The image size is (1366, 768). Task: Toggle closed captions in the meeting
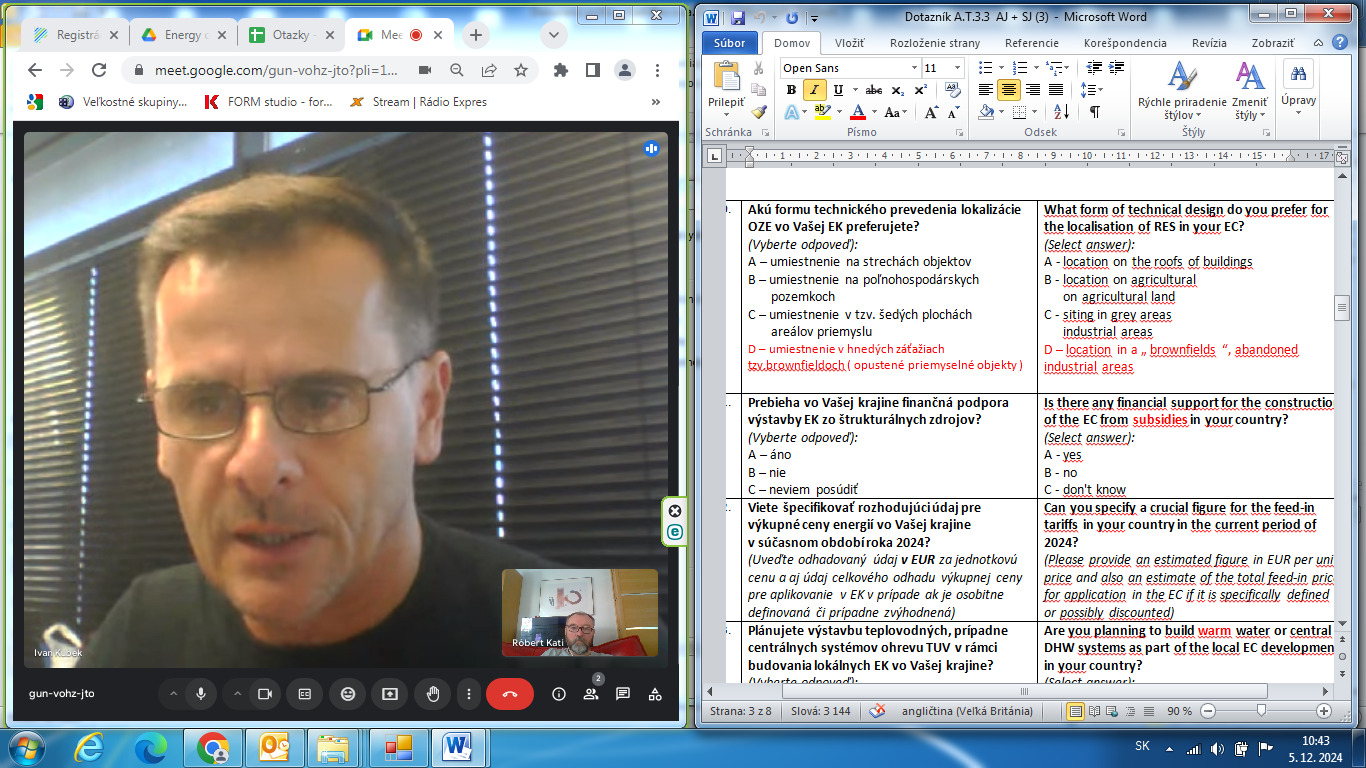(304, 694)
